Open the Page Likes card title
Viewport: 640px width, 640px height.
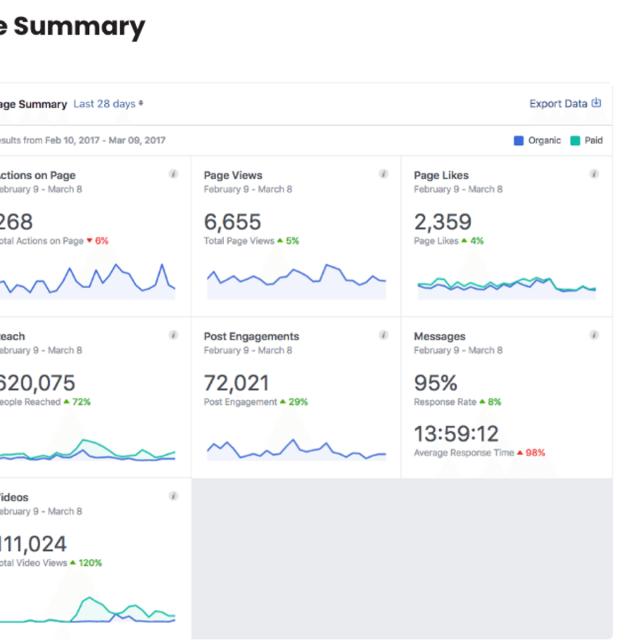pos(441,176)
